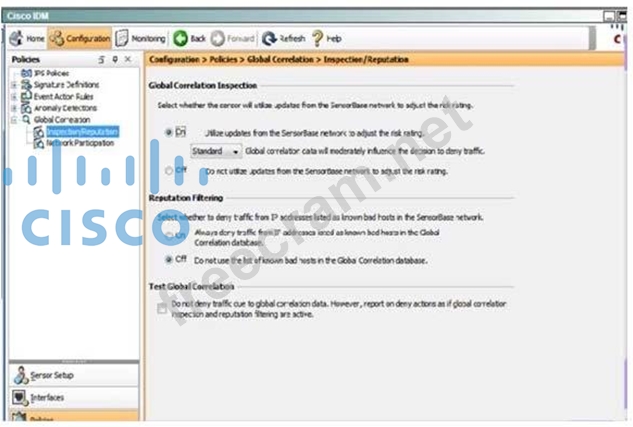Select Off for Reputation Filtering

click(x=168, y=258)
